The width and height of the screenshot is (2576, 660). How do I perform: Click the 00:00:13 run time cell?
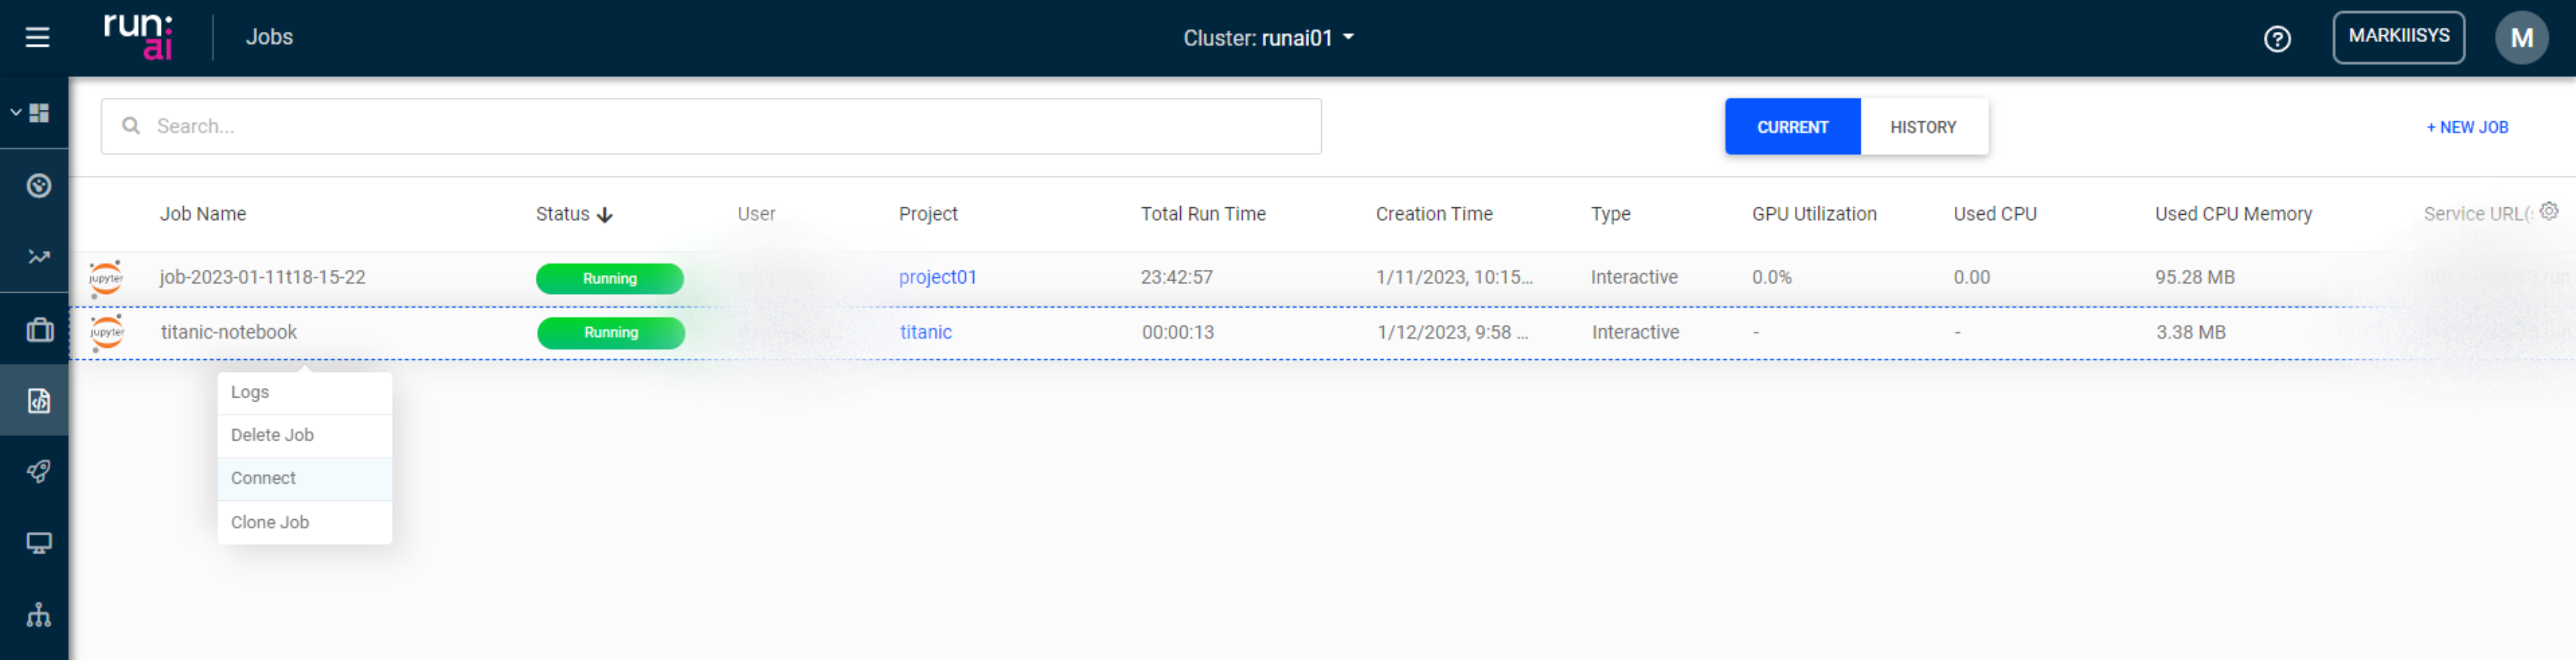1178,332
